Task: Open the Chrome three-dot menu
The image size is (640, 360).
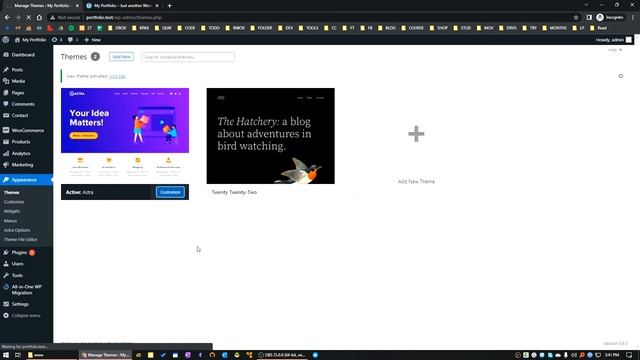Action: (633, 18)
